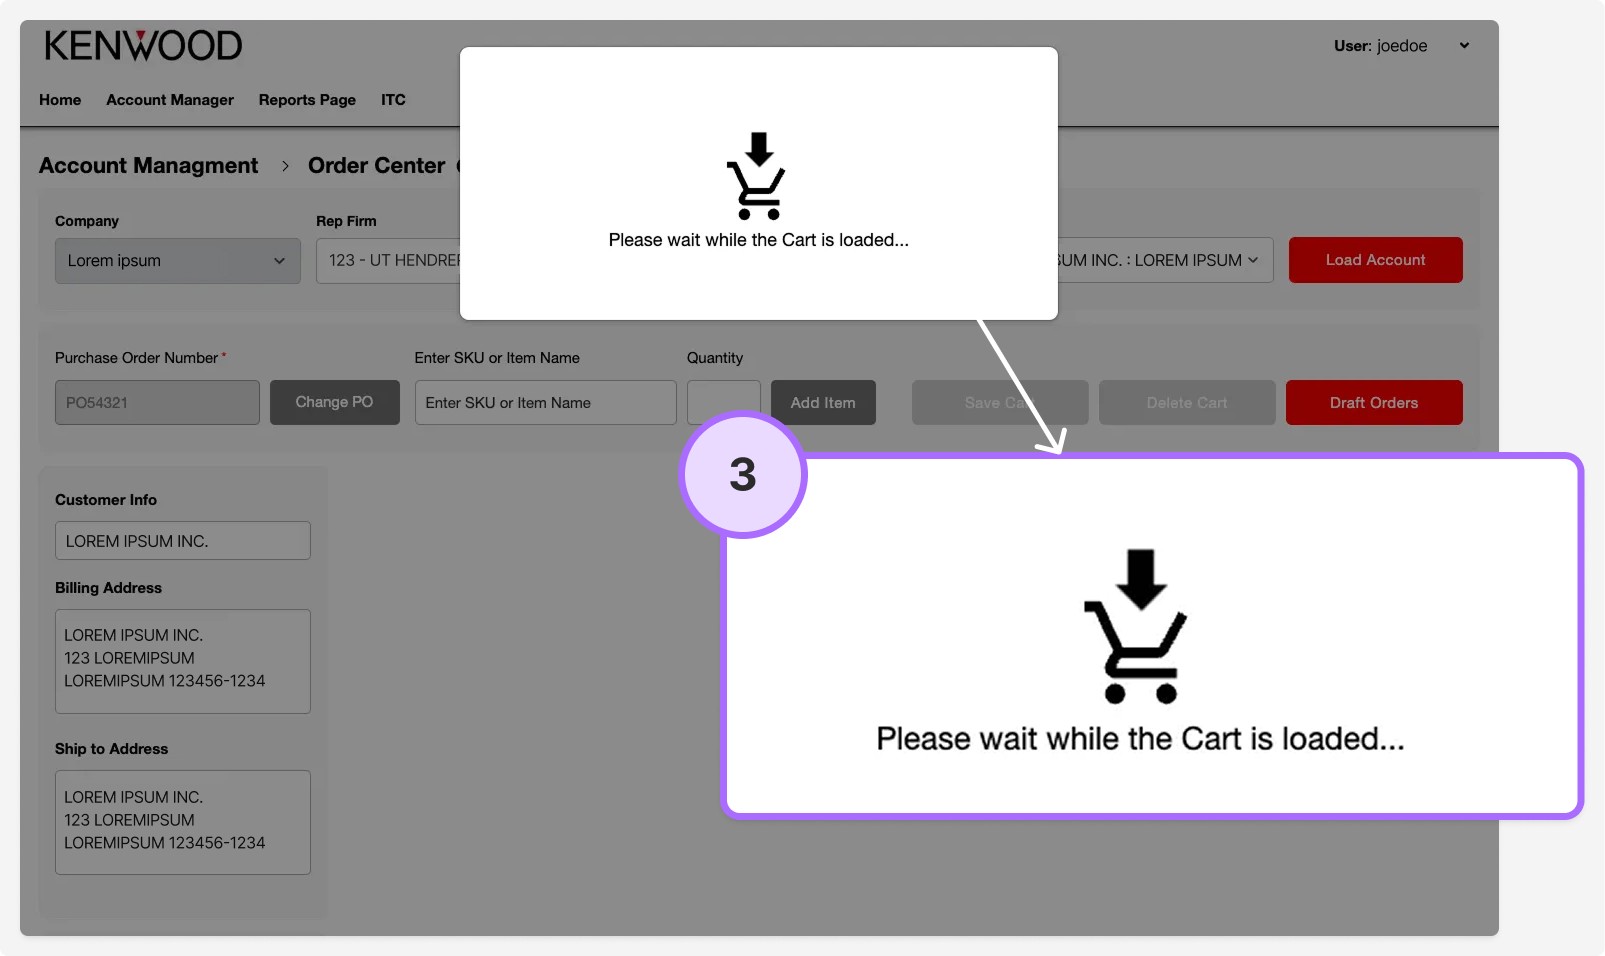Click the purple step 3 badge
This screenshot has width=1605, height=956.
(742, 475)
